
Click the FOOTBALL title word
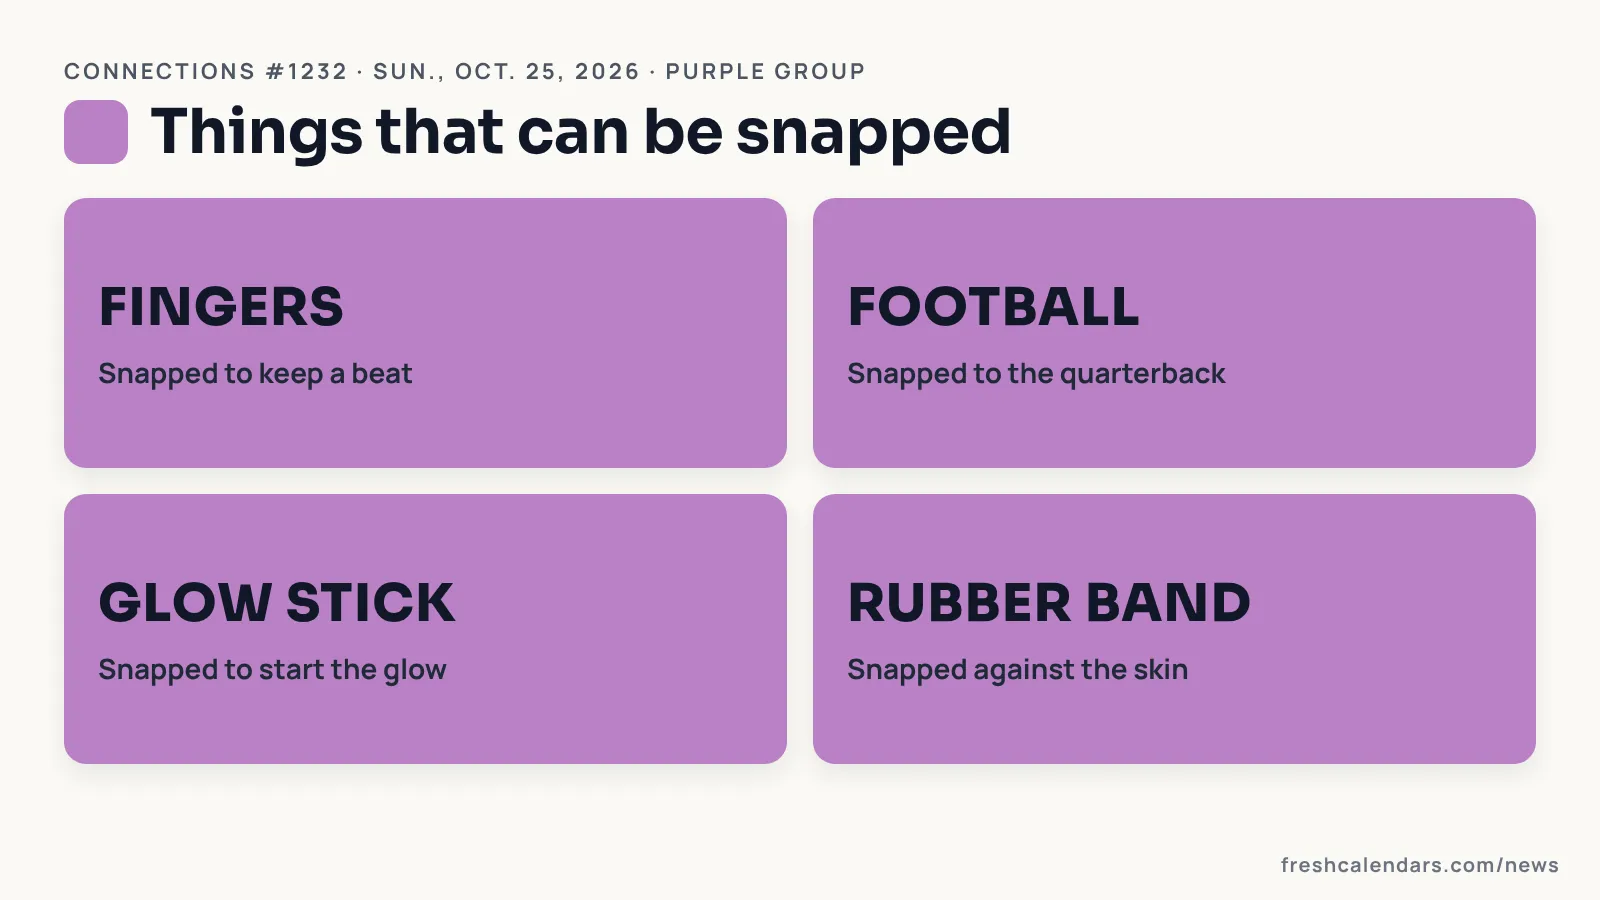point(994,306)
